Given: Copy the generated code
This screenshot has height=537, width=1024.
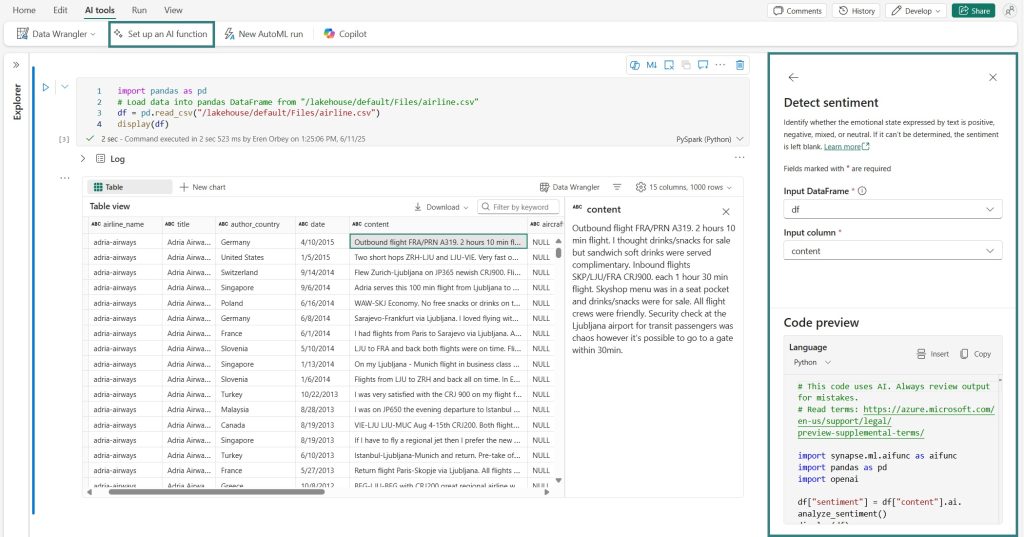Looking at the screenshot, I should (x=975, y=354).
